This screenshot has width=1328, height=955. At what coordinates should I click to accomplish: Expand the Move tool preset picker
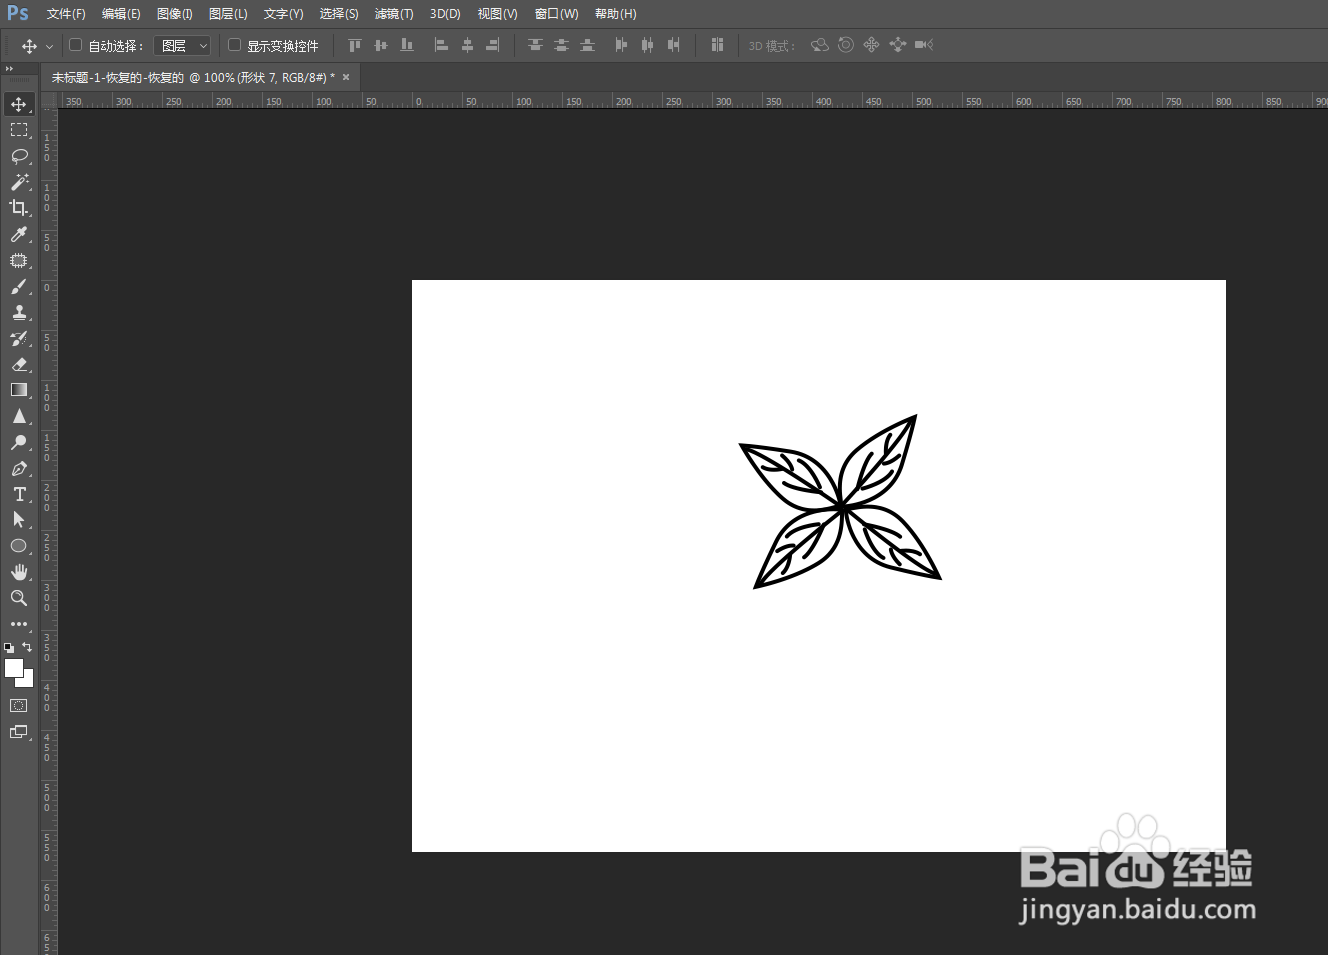point(49,46)
